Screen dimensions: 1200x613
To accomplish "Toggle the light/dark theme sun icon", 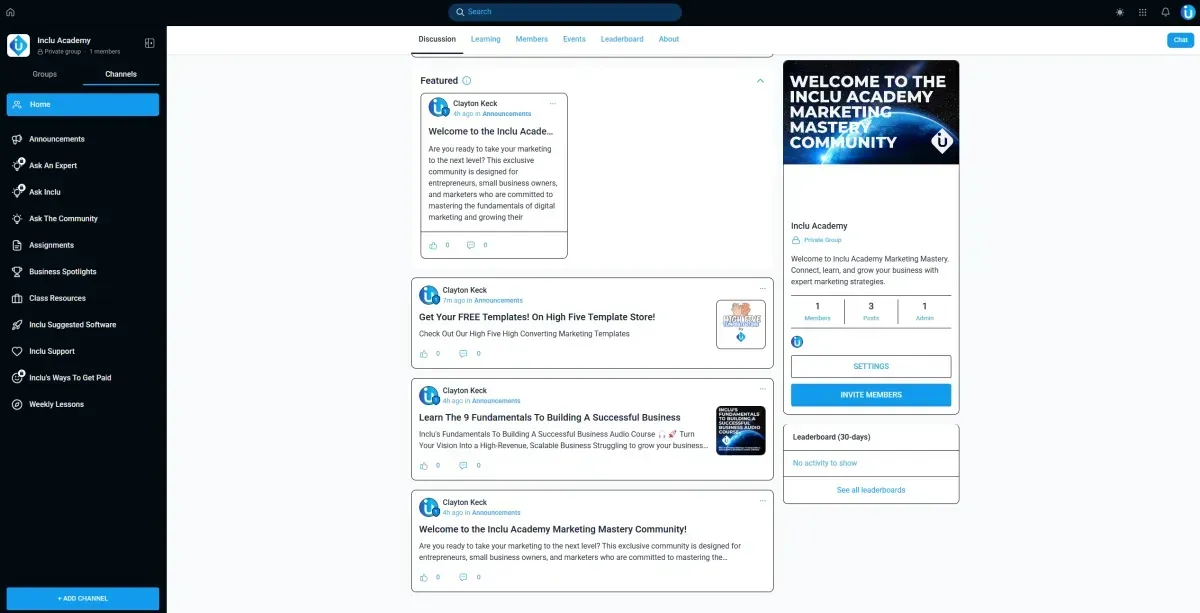I will [1119, 12].
